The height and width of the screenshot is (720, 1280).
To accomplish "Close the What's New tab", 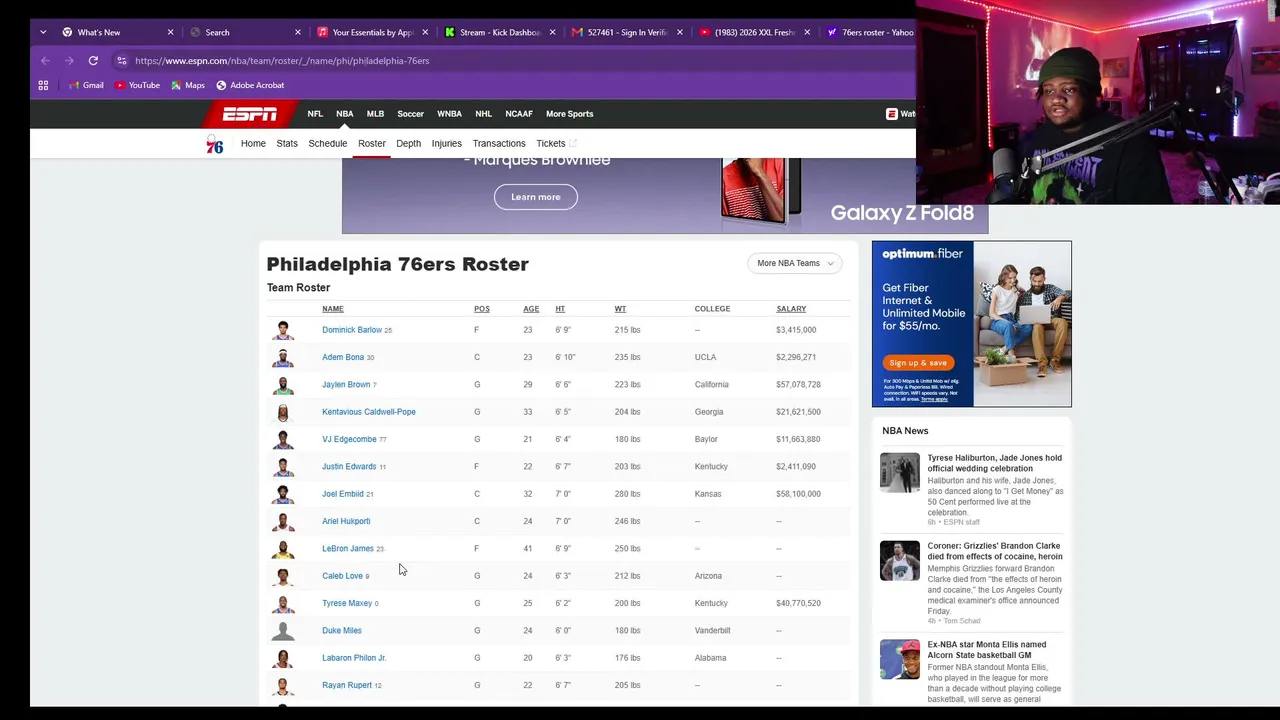I will tap(170, 32).
